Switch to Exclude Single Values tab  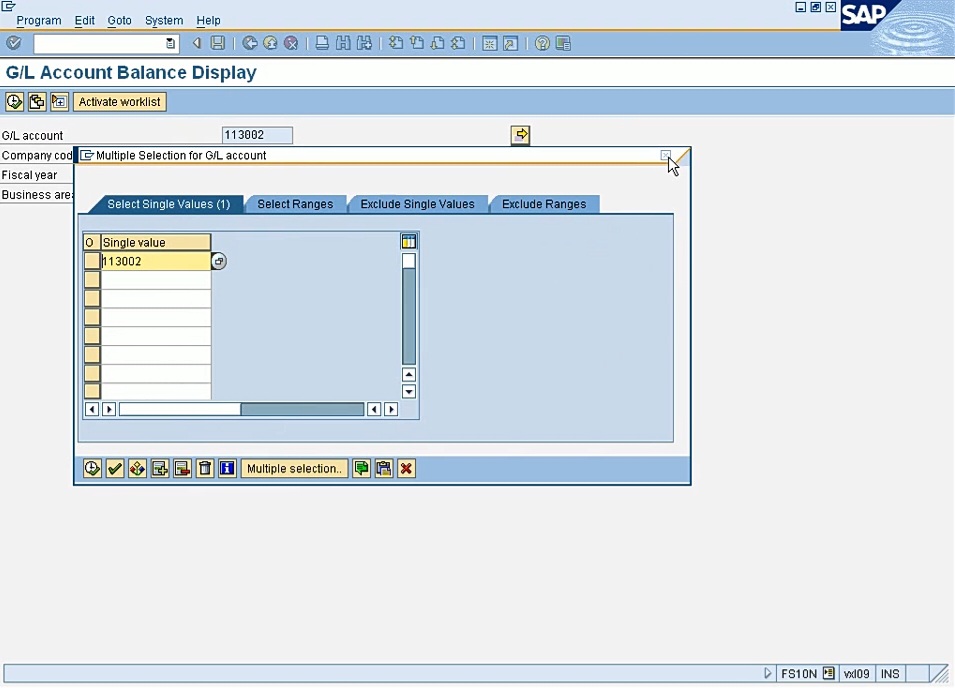pos(417,204)
